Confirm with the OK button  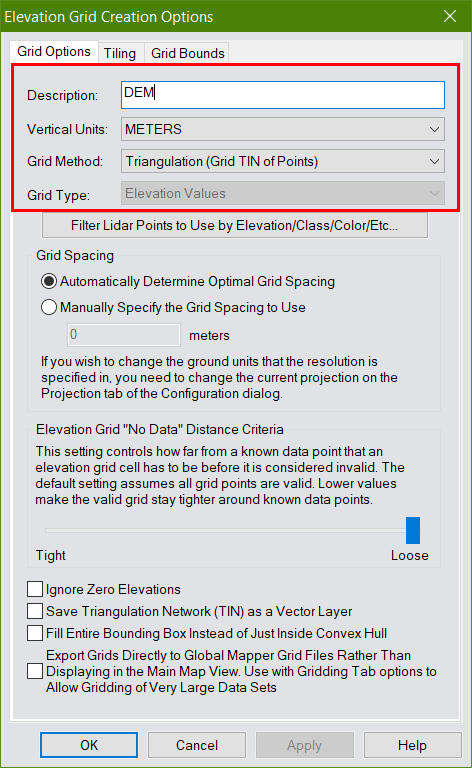tap(89, 745)
